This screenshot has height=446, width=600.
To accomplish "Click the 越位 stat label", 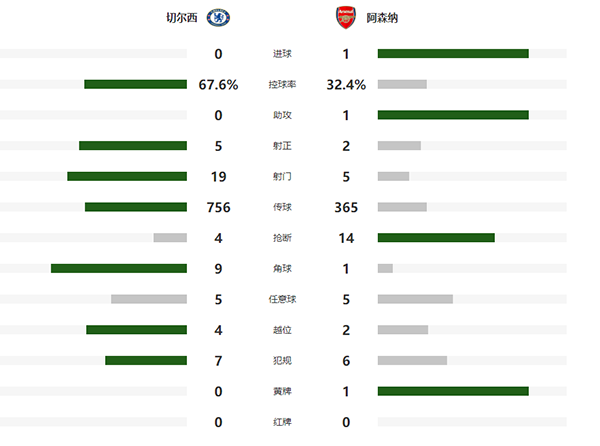I will 283,330.
